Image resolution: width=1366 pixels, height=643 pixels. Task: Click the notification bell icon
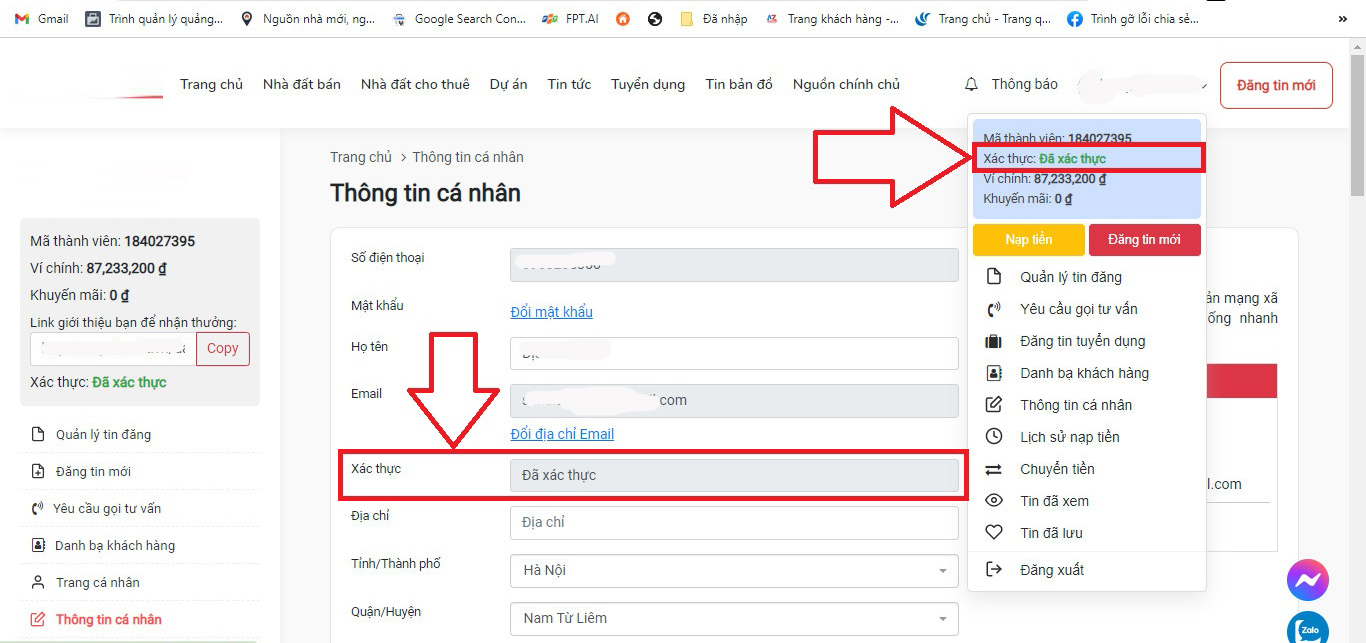[971, 85]
